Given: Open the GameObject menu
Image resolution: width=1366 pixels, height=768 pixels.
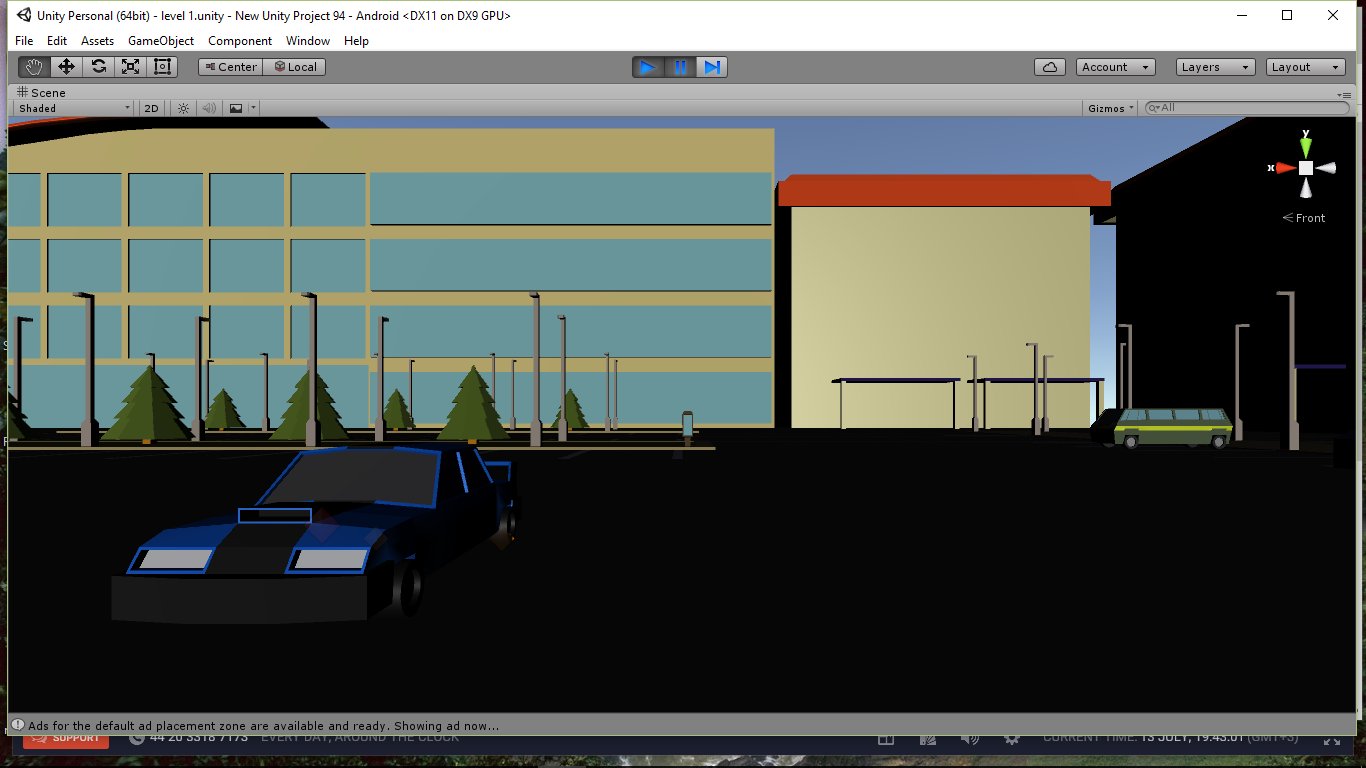Looking at the screenshot, I should click(x=160, y=41).
